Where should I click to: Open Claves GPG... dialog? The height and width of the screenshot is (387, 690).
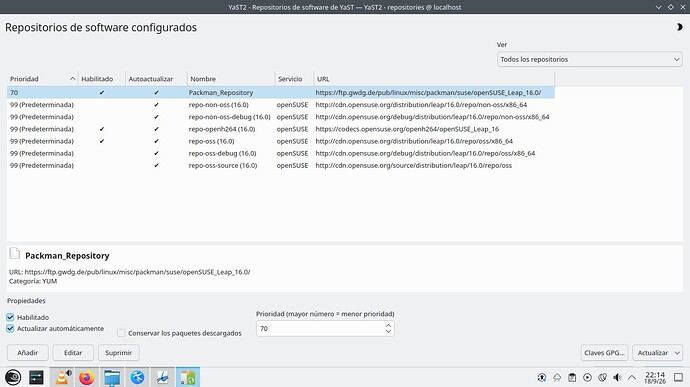pos(604,353)
